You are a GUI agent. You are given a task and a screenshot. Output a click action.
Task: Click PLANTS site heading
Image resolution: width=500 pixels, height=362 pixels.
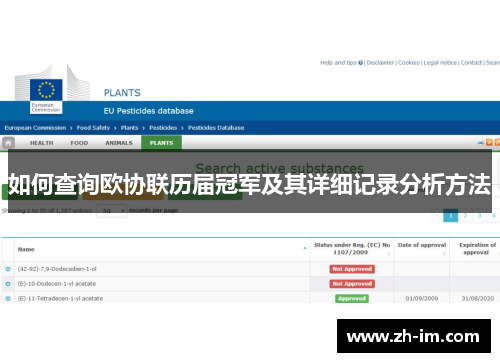tap(122, 93)
